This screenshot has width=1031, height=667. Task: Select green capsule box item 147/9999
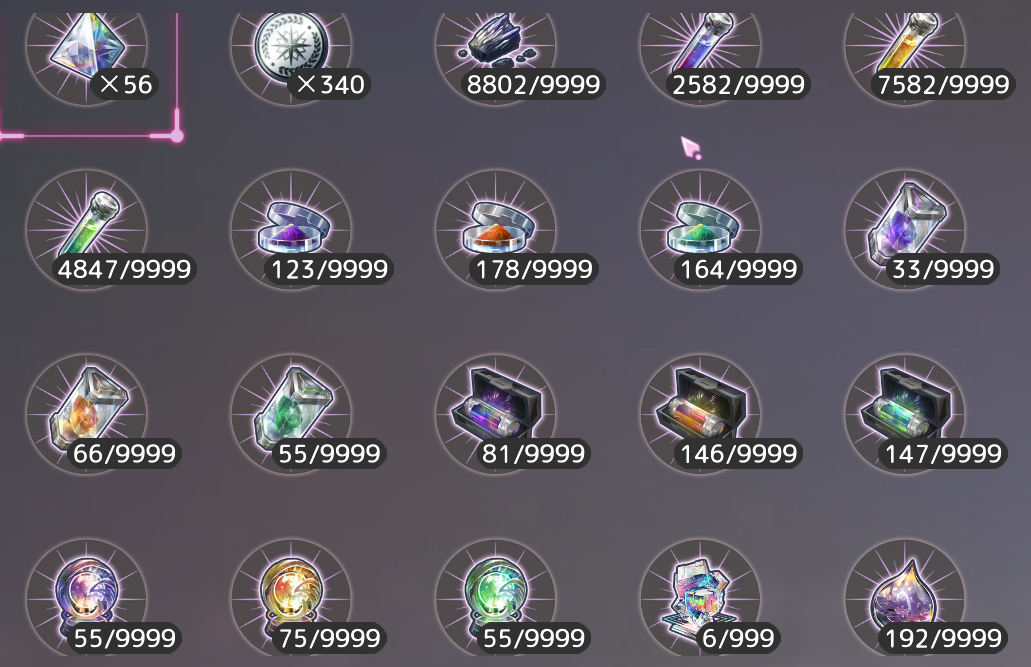coord(905,414)
